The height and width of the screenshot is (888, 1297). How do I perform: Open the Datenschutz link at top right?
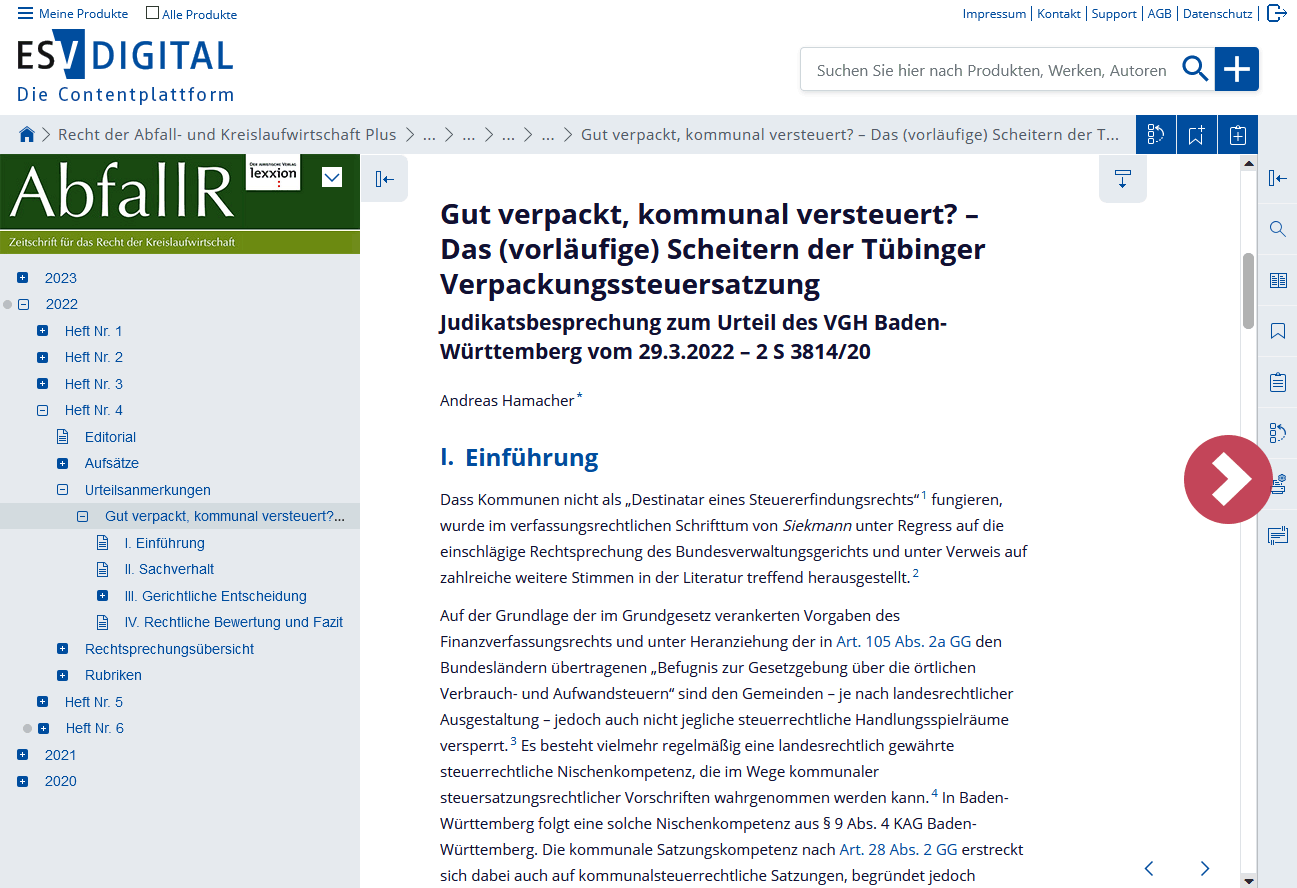coord(1217,13)
